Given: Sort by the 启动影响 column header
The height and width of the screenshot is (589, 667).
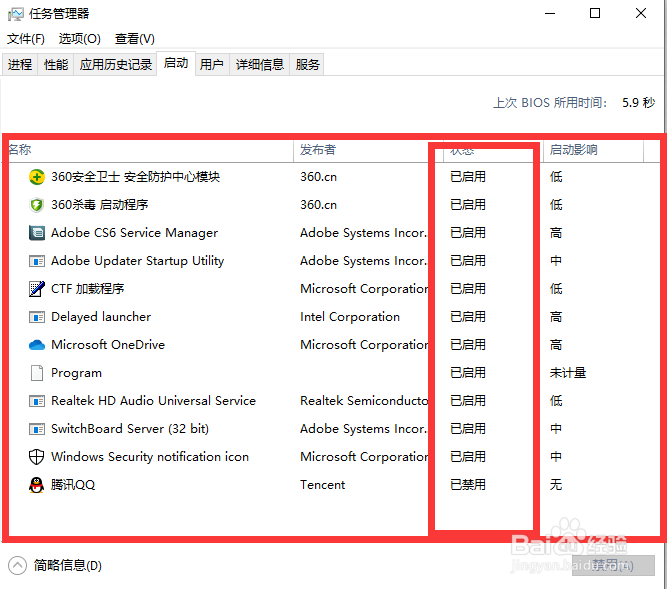Looking at the screenshot, I should 593,150.
